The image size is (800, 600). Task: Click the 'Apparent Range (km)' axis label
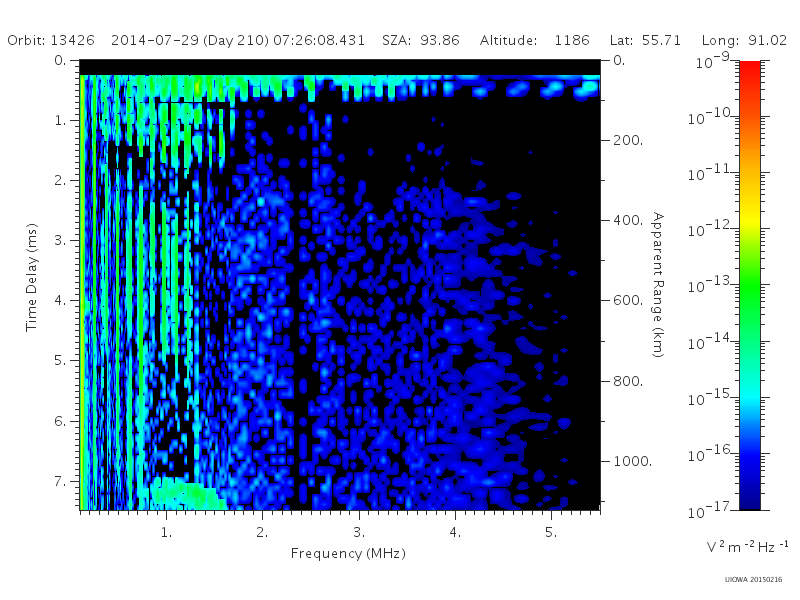coord(659,285)
